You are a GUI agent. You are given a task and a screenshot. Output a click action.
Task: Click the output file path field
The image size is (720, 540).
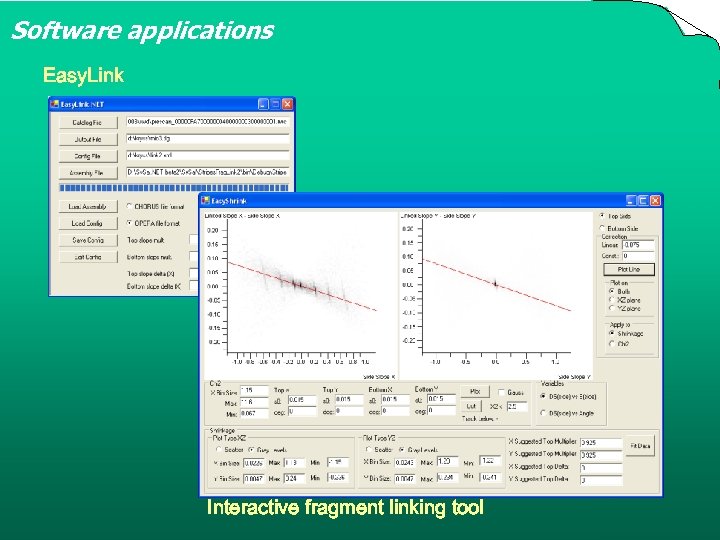click(x=208, y=139)
